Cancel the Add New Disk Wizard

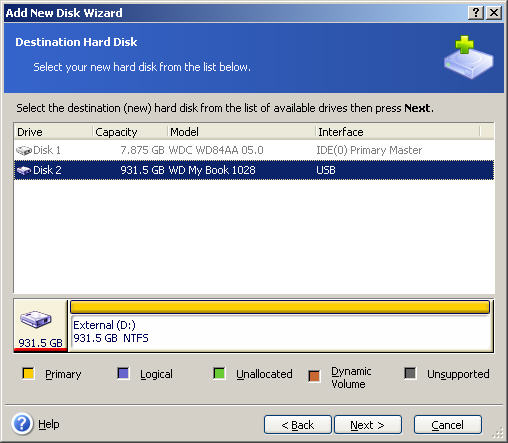point(448,425)
